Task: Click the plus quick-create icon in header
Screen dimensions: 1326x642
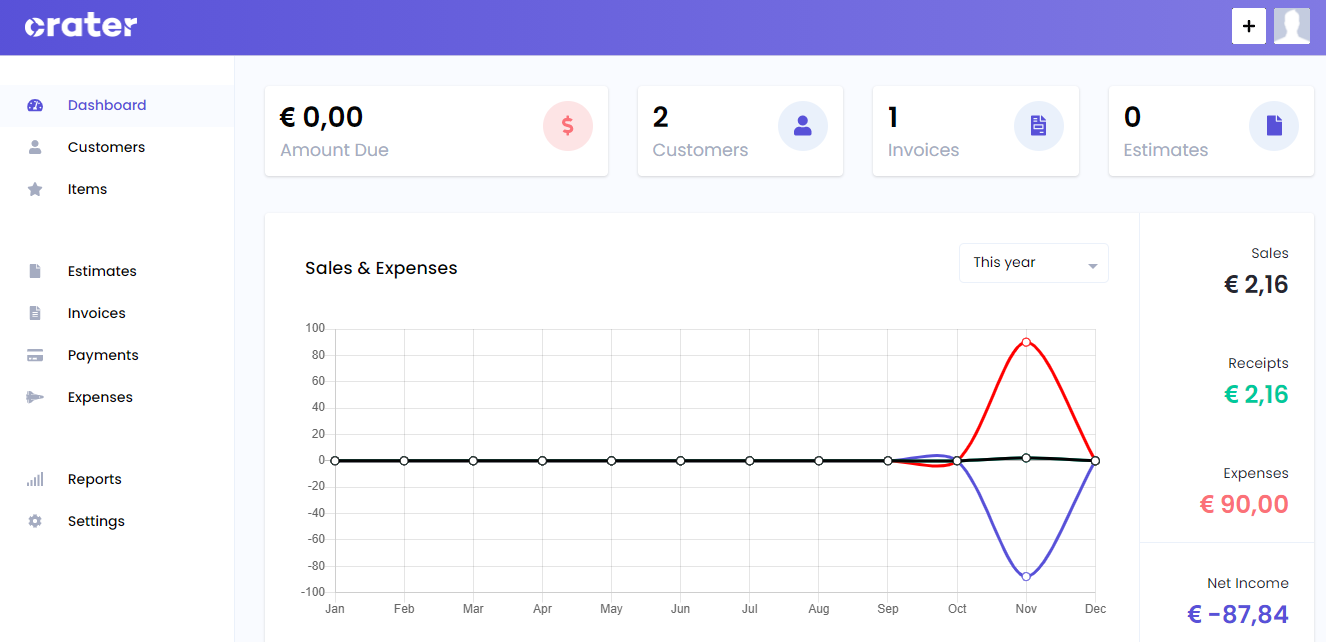Action: [1248, 27]
